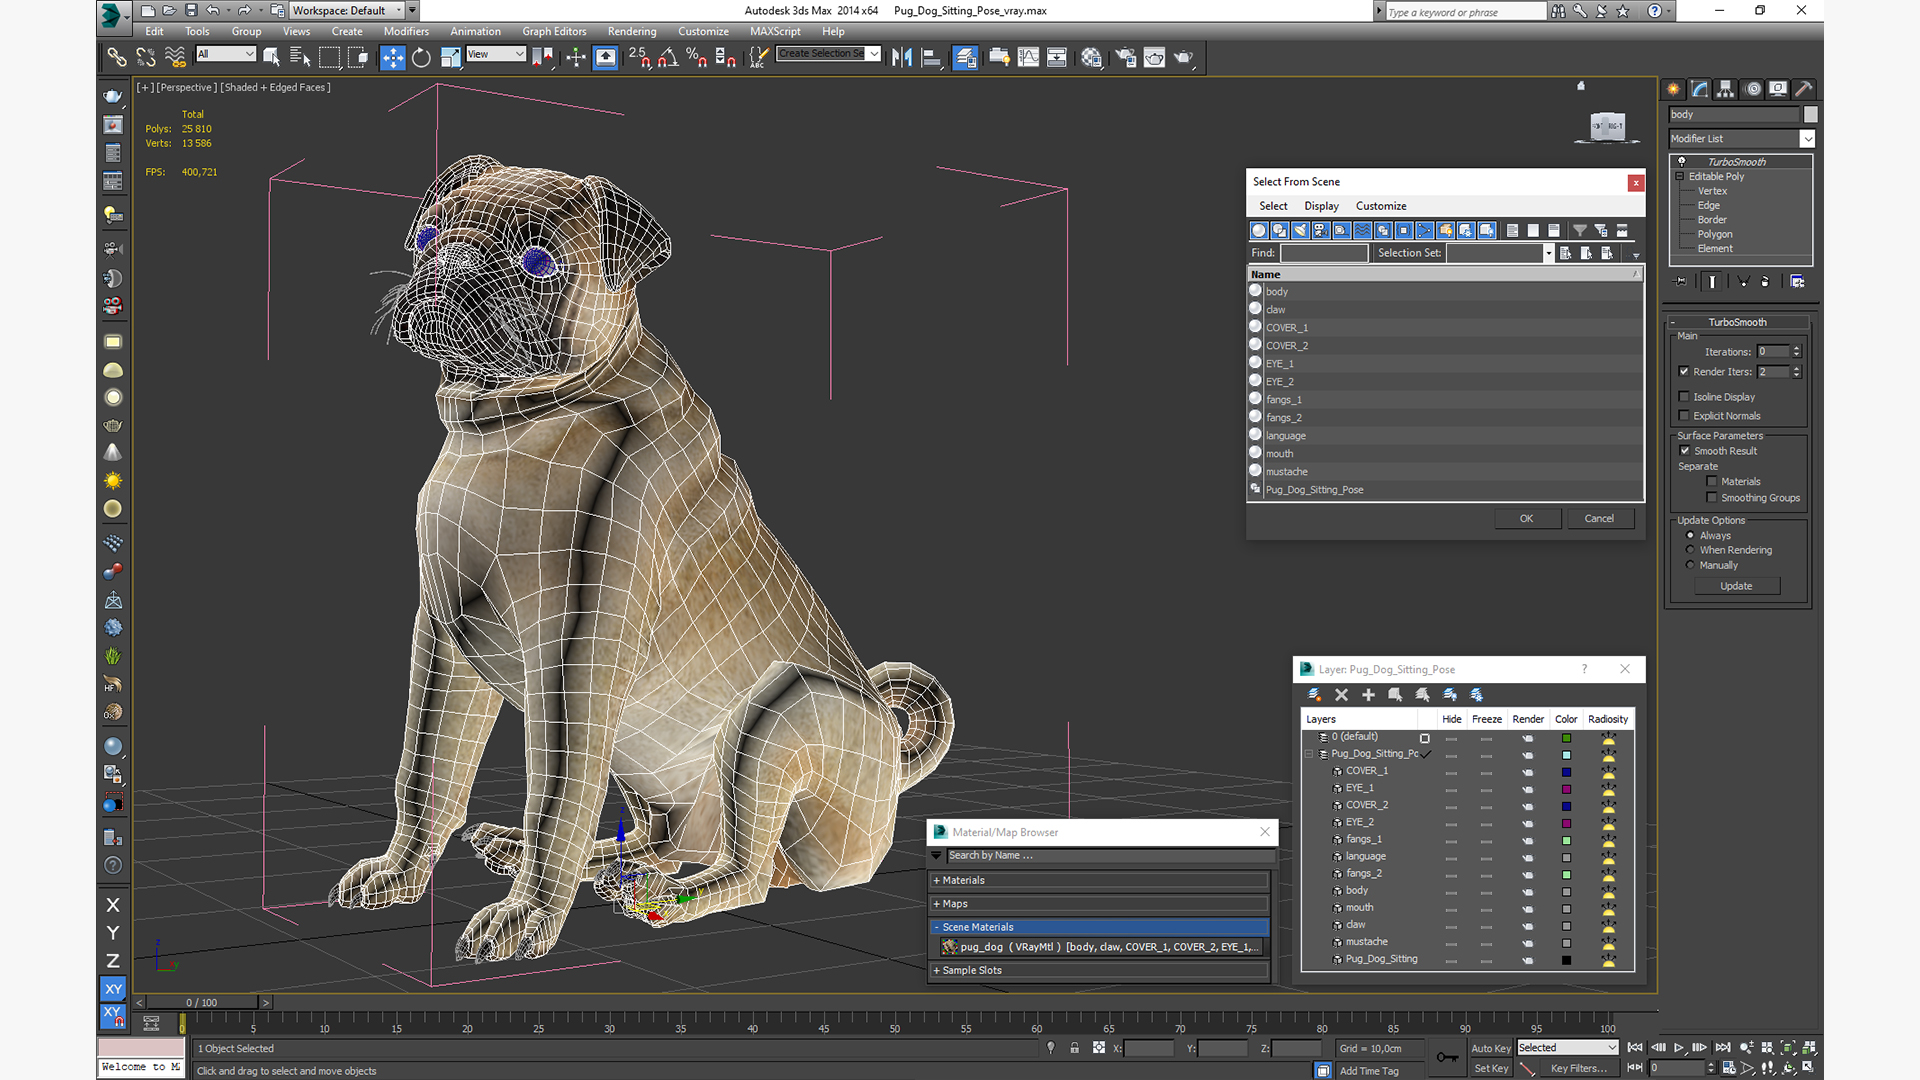Select the Select and Uniform Scale tool
Screen dimensions: 1920x1080
click(450, 58)
